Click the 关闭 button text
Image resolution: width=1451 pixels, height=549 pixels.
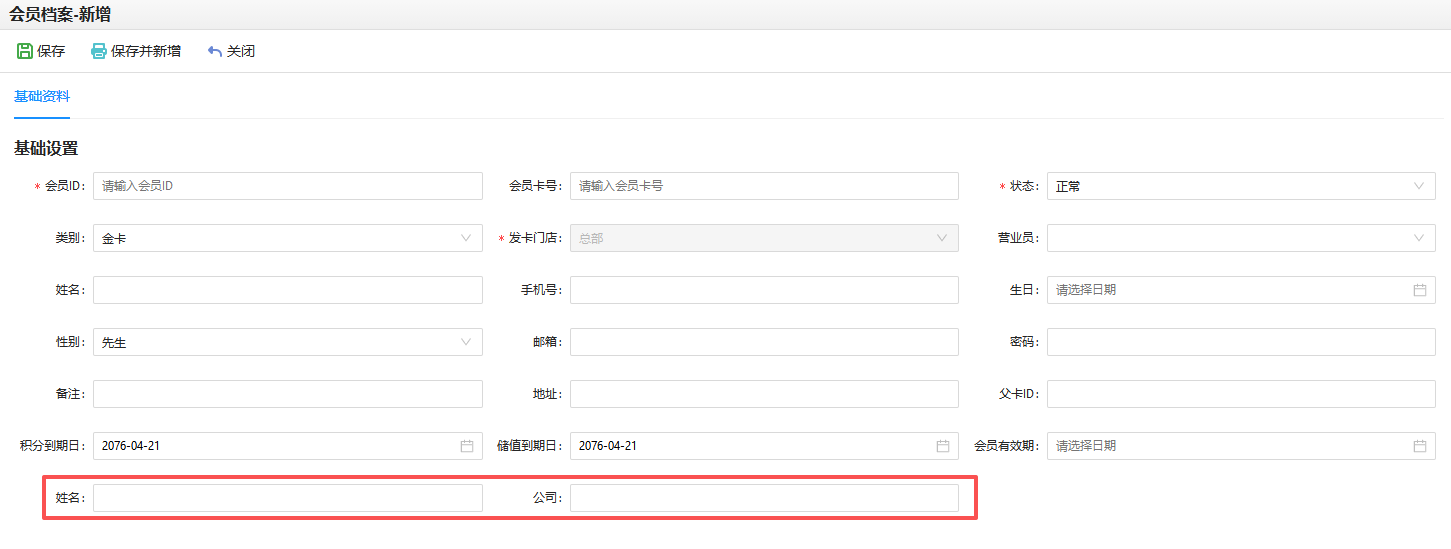point(241,51)
